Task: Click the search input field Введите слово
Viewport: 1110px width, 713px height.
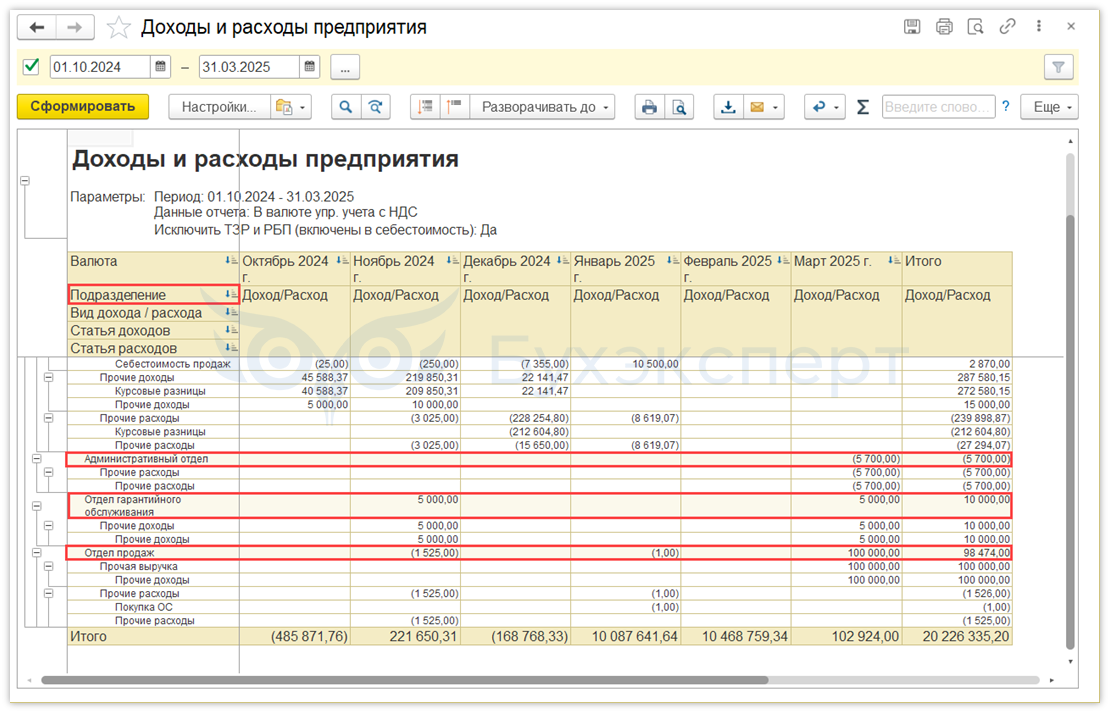Action: 937,107
